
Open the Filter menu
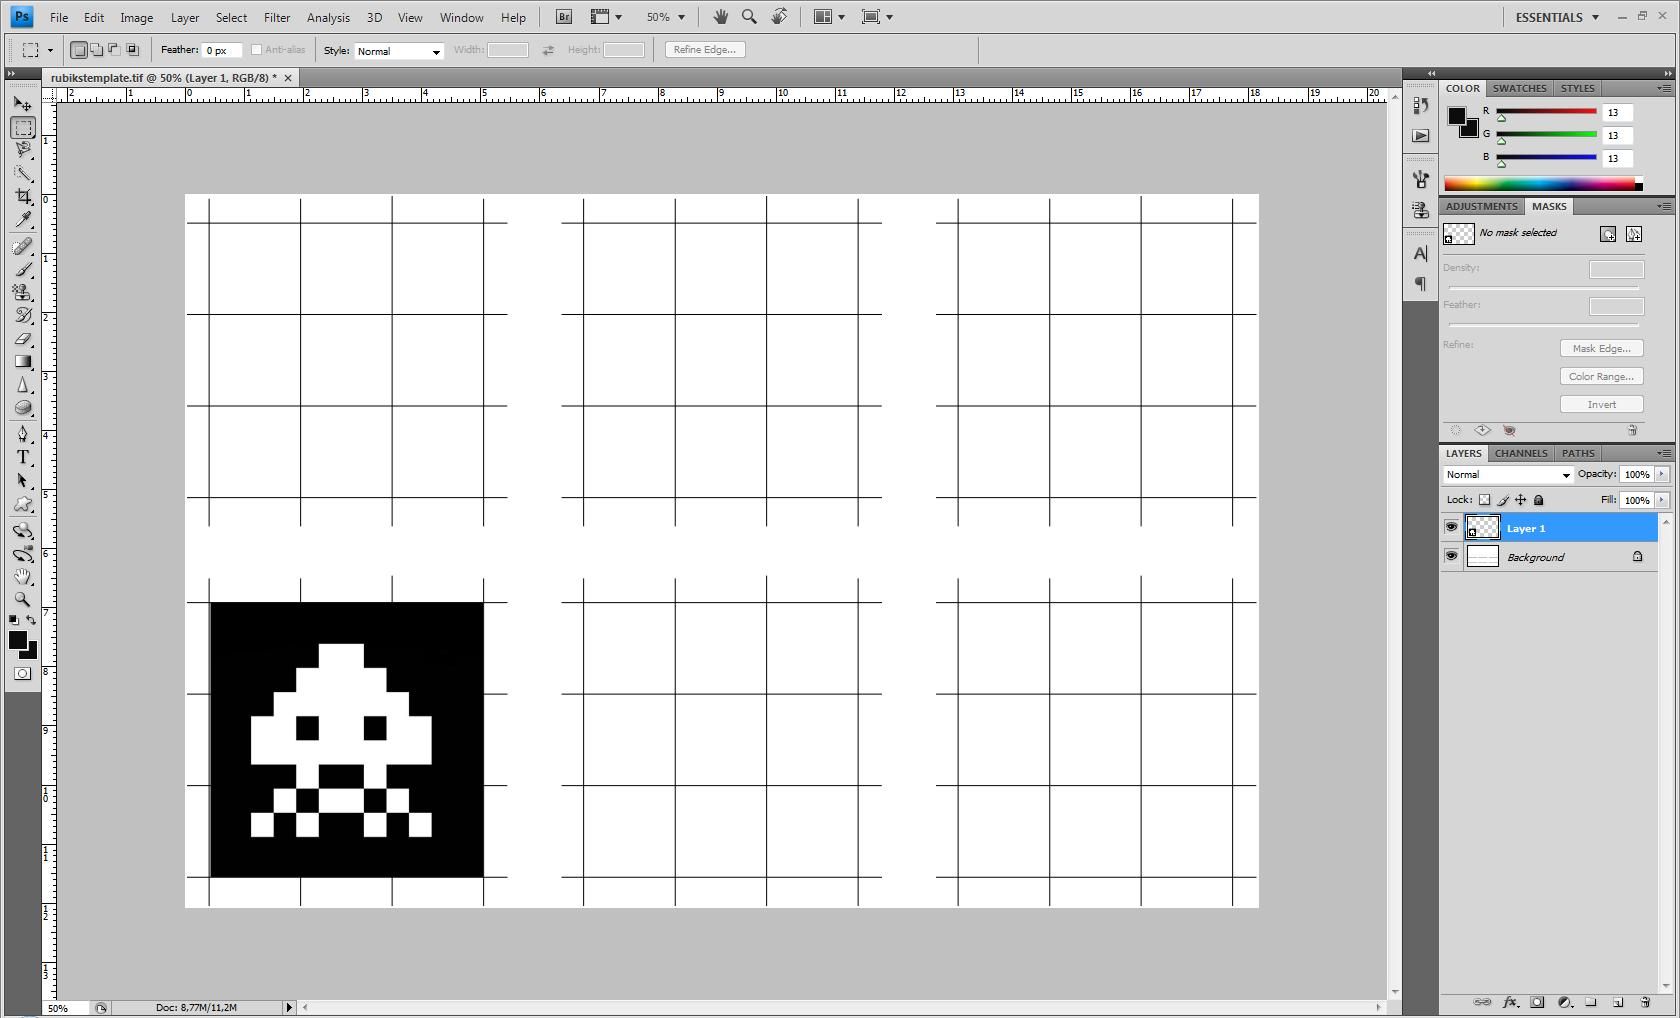tap(277, 17)
